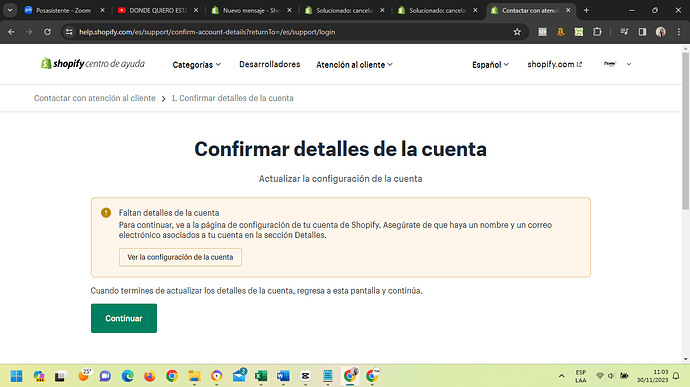Click the warning icon beside Faltan detalles
690x387 pixels.
click(x=106, y=213)
